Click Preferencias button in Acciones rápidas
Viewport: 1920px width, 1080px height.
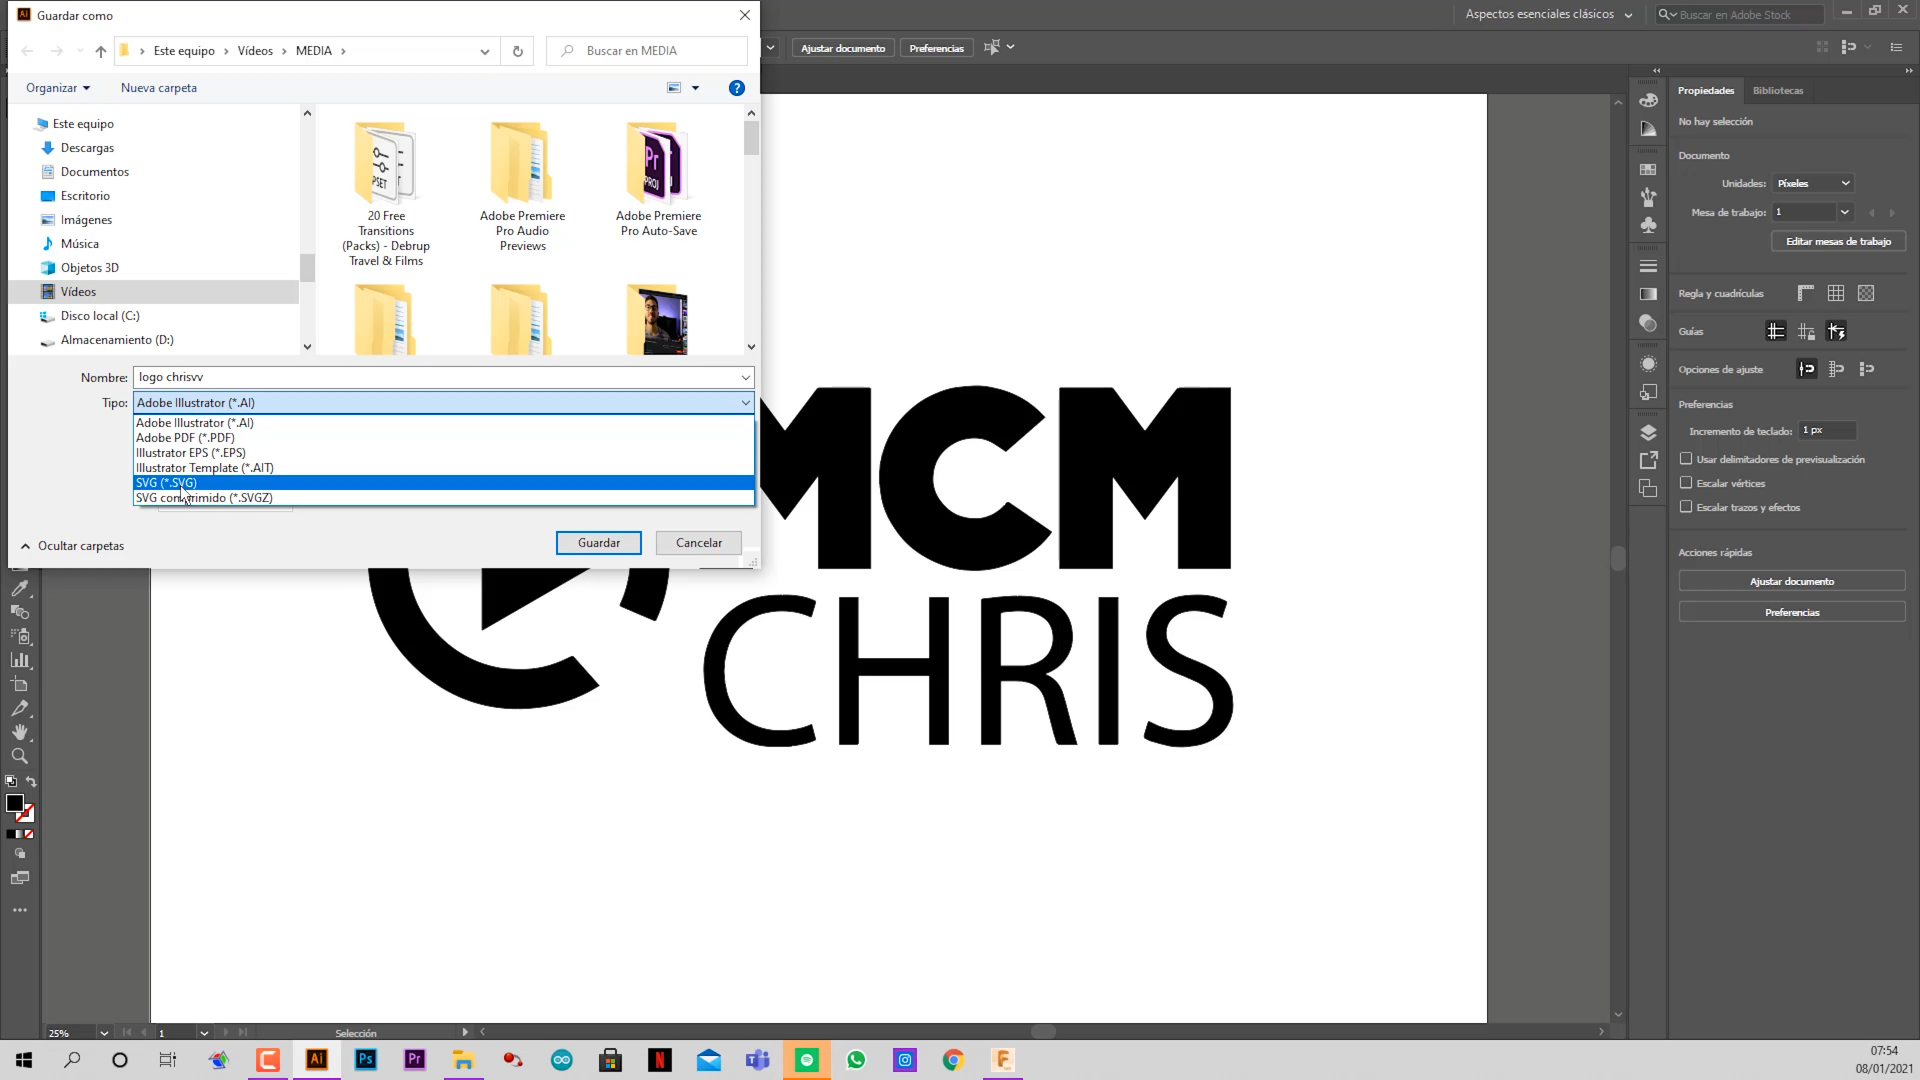pyautogui.click(x=1791, y=612)
